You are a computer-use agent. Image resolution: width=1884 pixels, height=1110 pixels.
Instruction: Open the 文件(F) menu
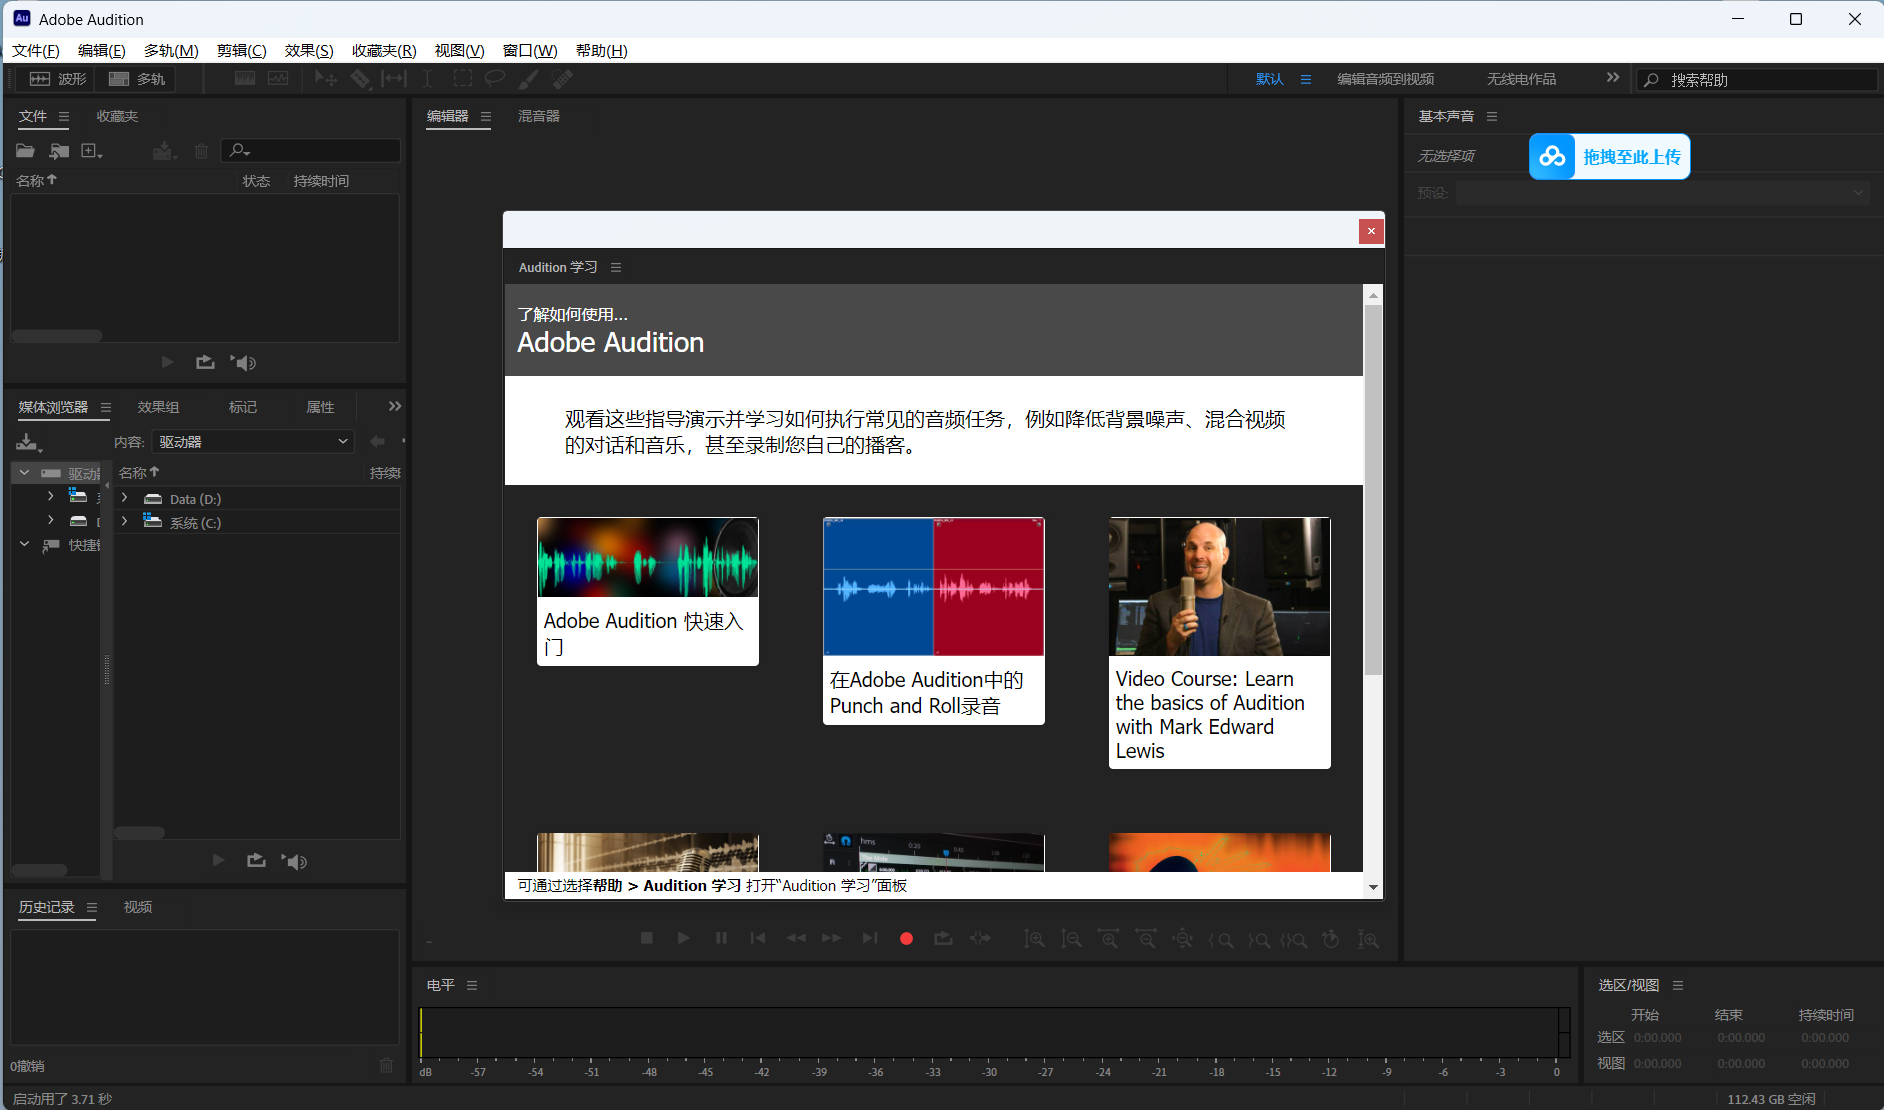(35, 50)
